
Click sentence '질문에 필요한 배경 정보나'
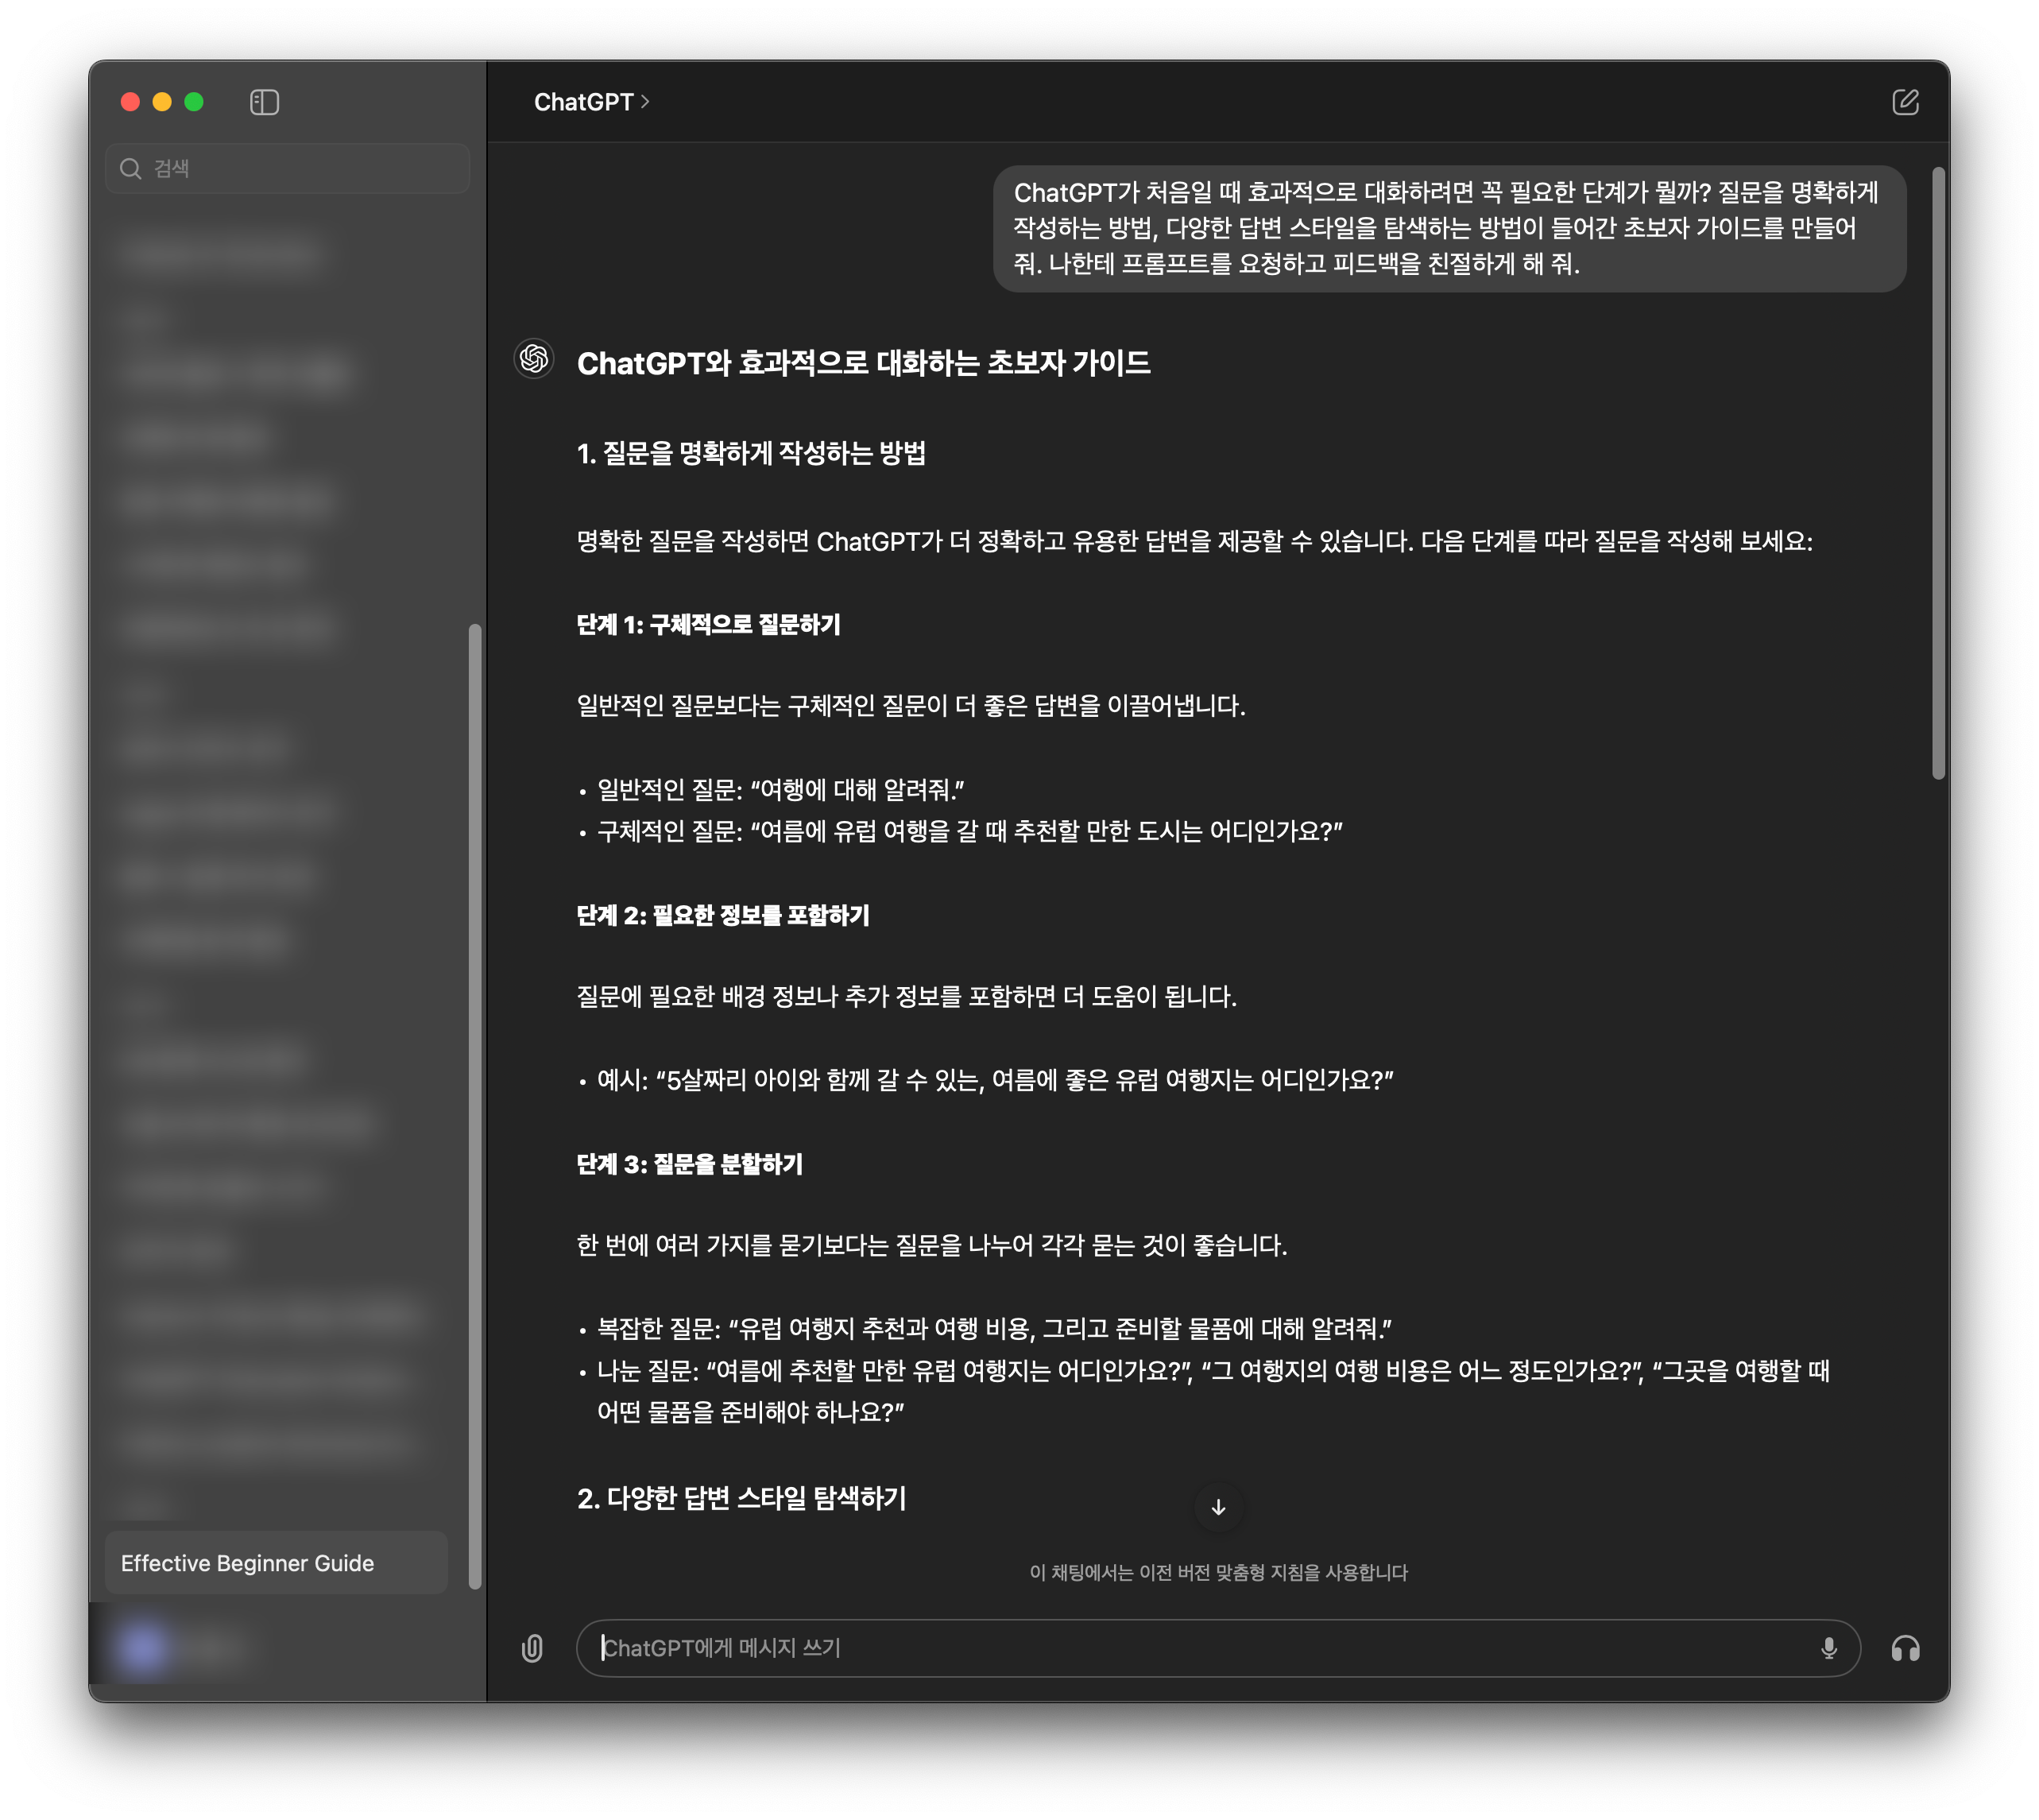coord(906,997)
